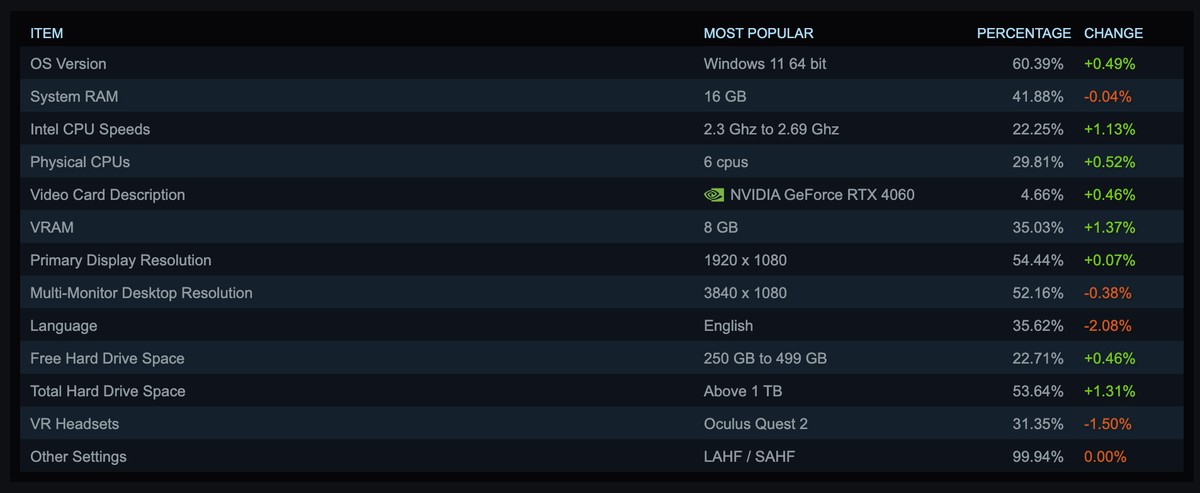
Task: Click the ITEM column header
Action: pos(46,33)
